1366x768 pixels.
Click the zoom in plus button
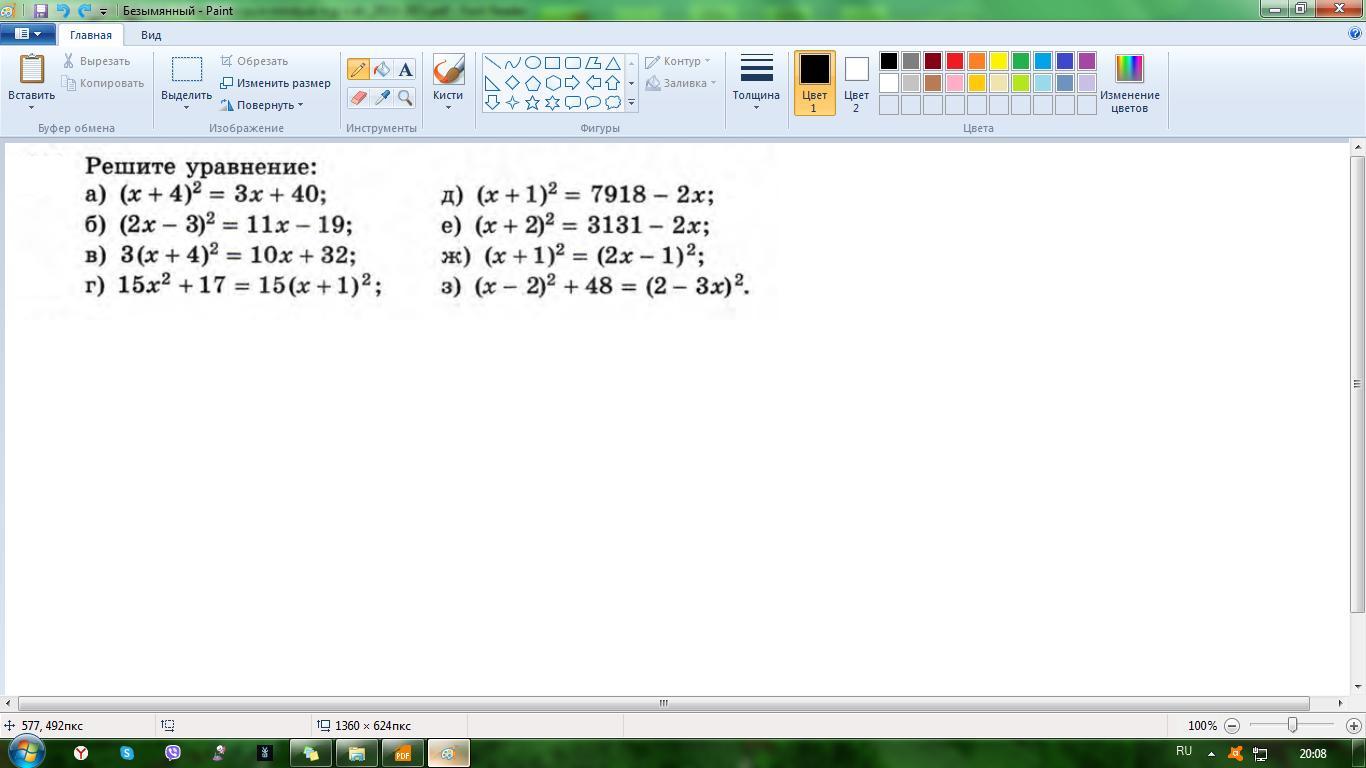click(x=1354, y=726)
